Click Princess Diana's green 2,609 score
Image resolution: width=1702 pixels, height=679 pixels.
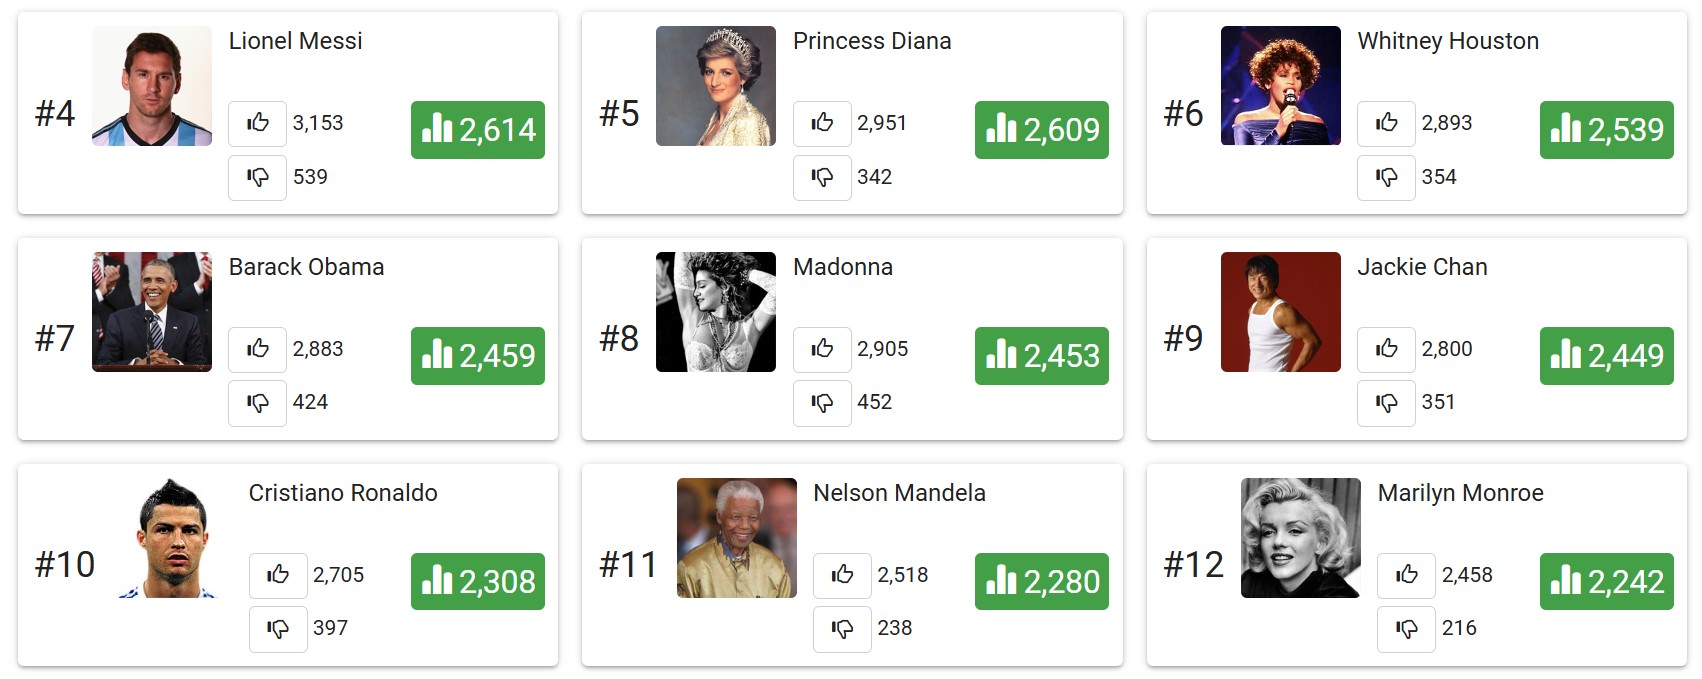pyautogui.click(x=1042, y=130)
